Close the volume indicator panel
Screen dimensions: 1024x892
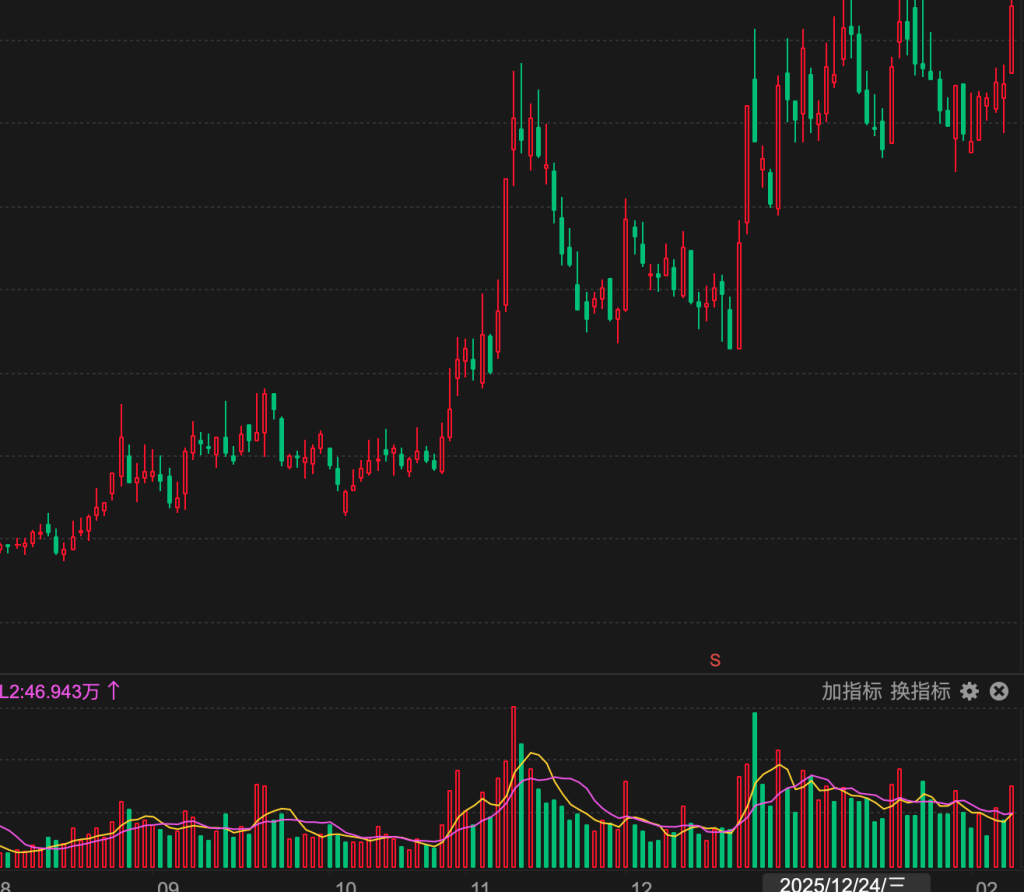[999, 691]
